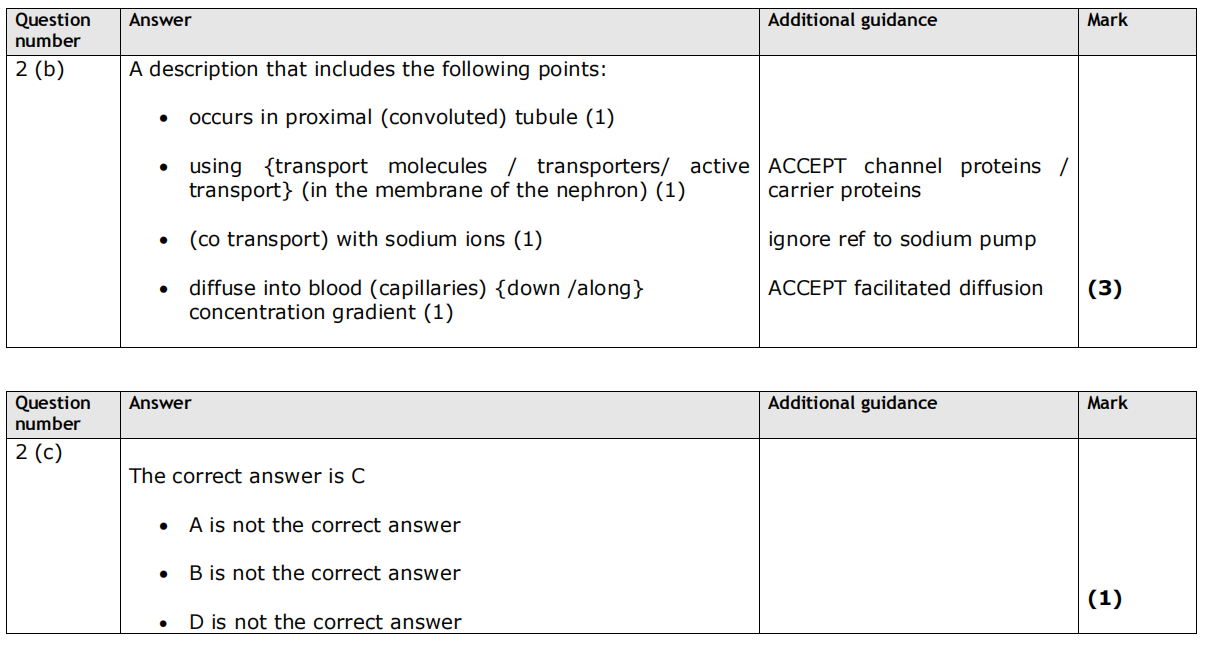Click the bold "(3)" mark value
Screen dimensions: 1207x649
1104,289
